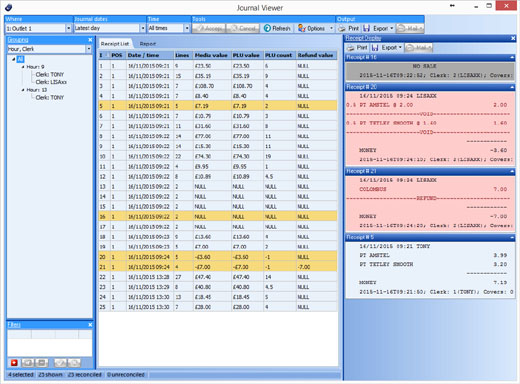Viewport: 520px width, 384px height.
Task: Click '0 unreconciled' in the status bar
Action: point(126,375)
